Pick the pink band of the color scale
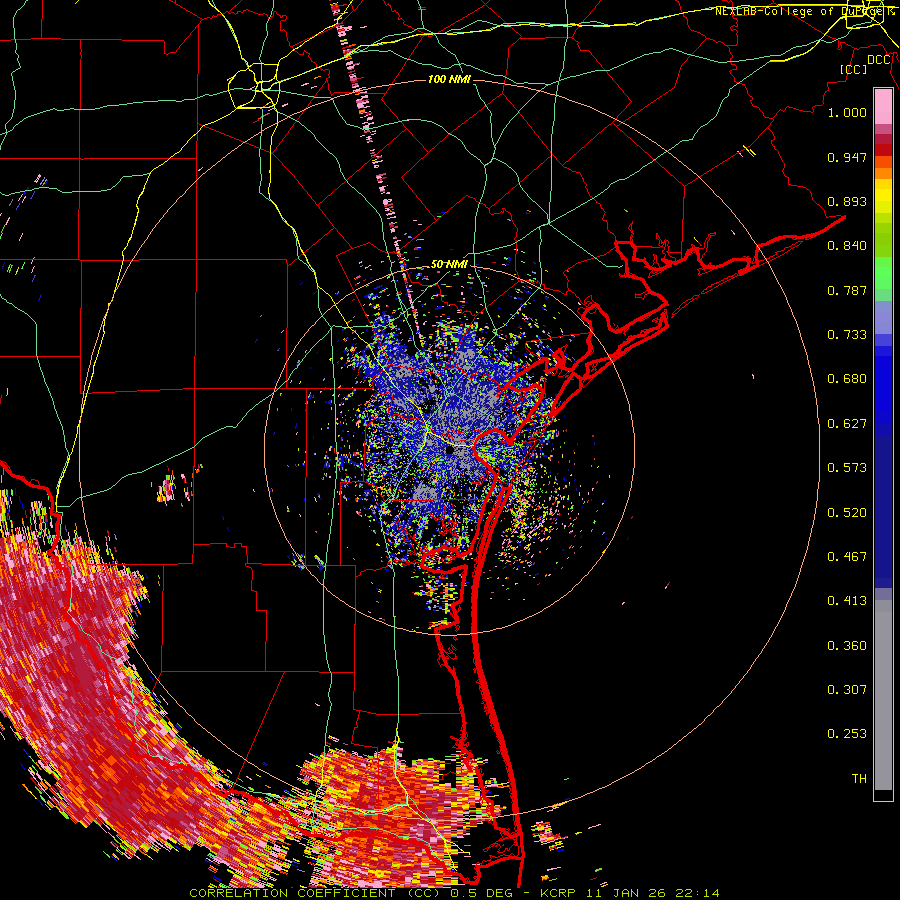 [883, 106]
